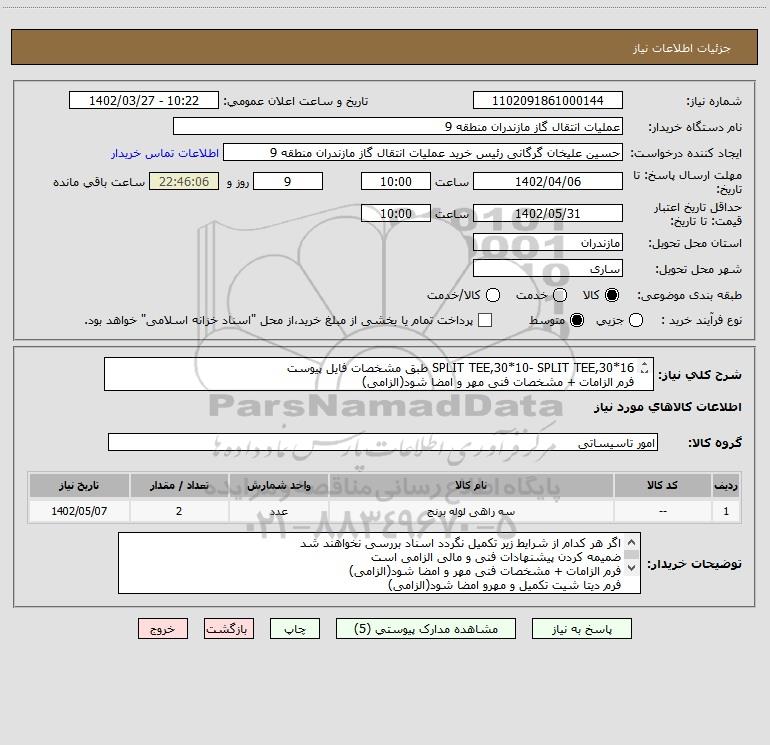This screenshot has width=770, height=745.
Task: Click deadline time field 10:00 beside 1402/04/06
Action: pyautogui.click(x=396, y=181)
